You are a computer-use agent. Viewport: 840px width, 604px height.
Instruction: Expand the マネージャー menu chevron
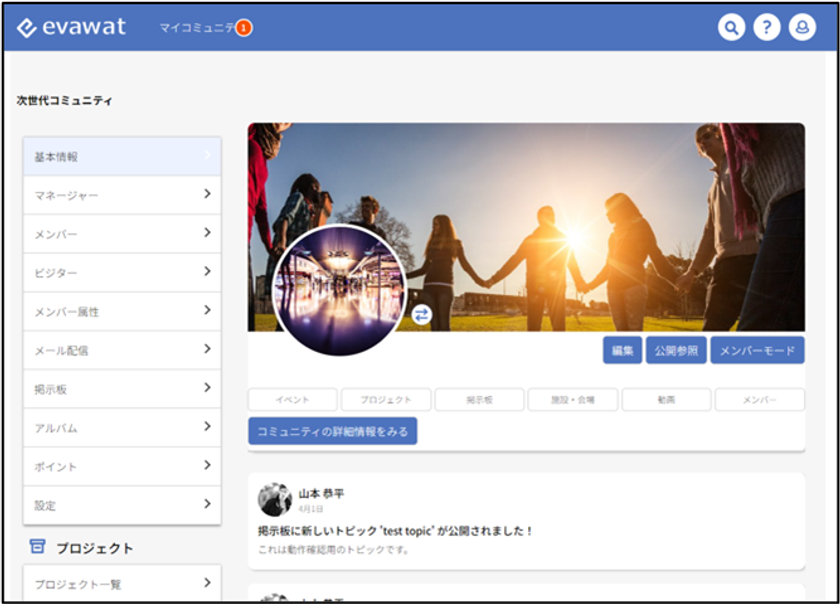pos(207,194)
